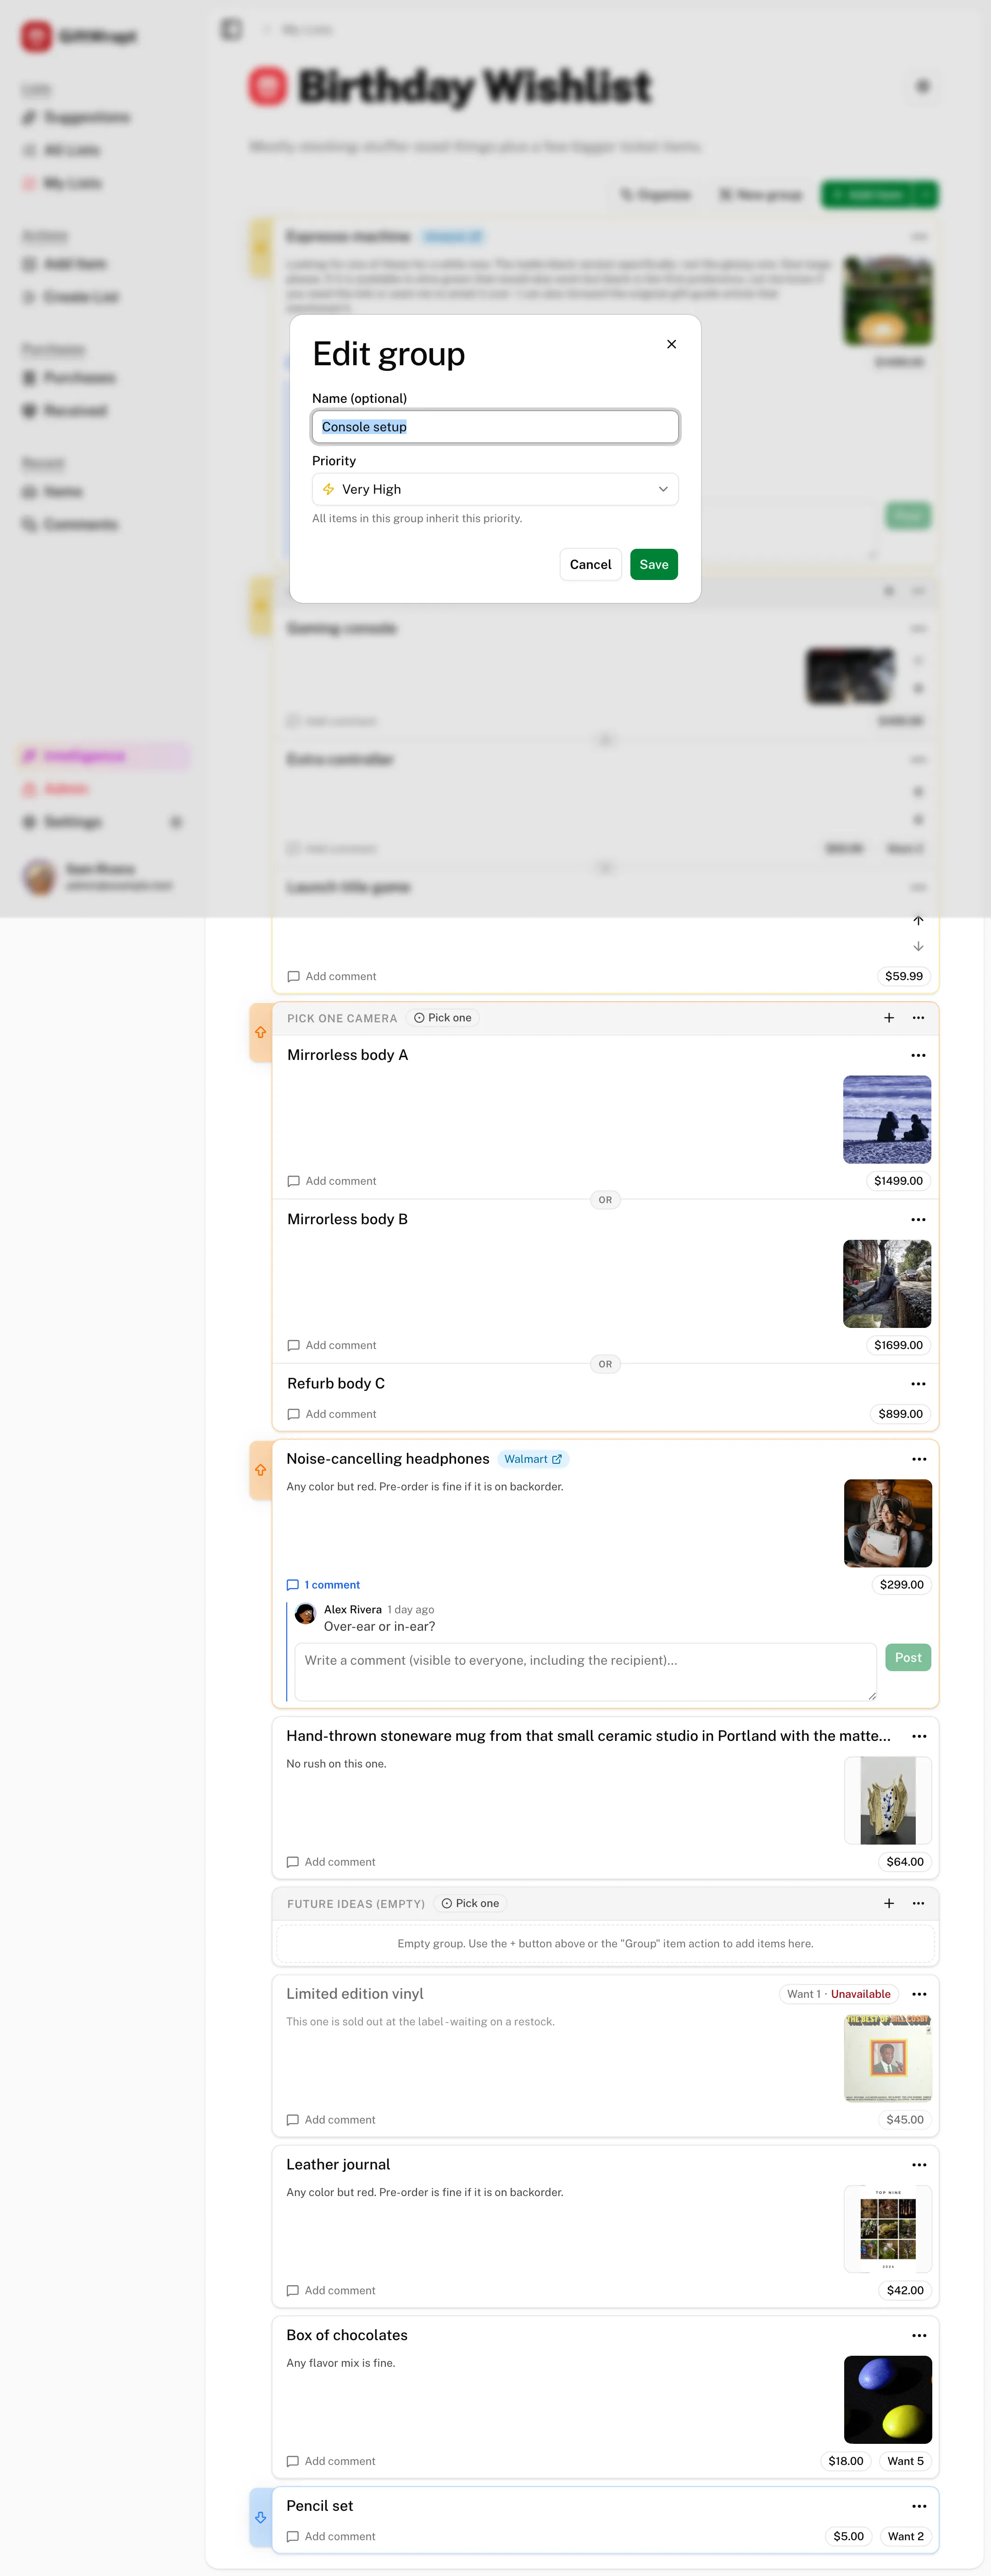Add comment on the $59.99 item
Viewport: 991px width, 2576px height.
[332, 976]
